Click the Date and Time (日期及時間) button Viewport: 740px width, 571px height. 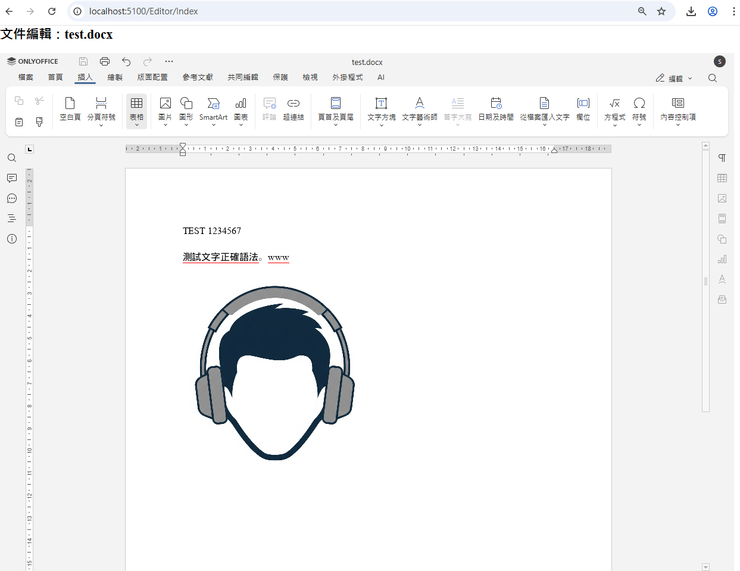pyautogui.click(x=496, y=104)
